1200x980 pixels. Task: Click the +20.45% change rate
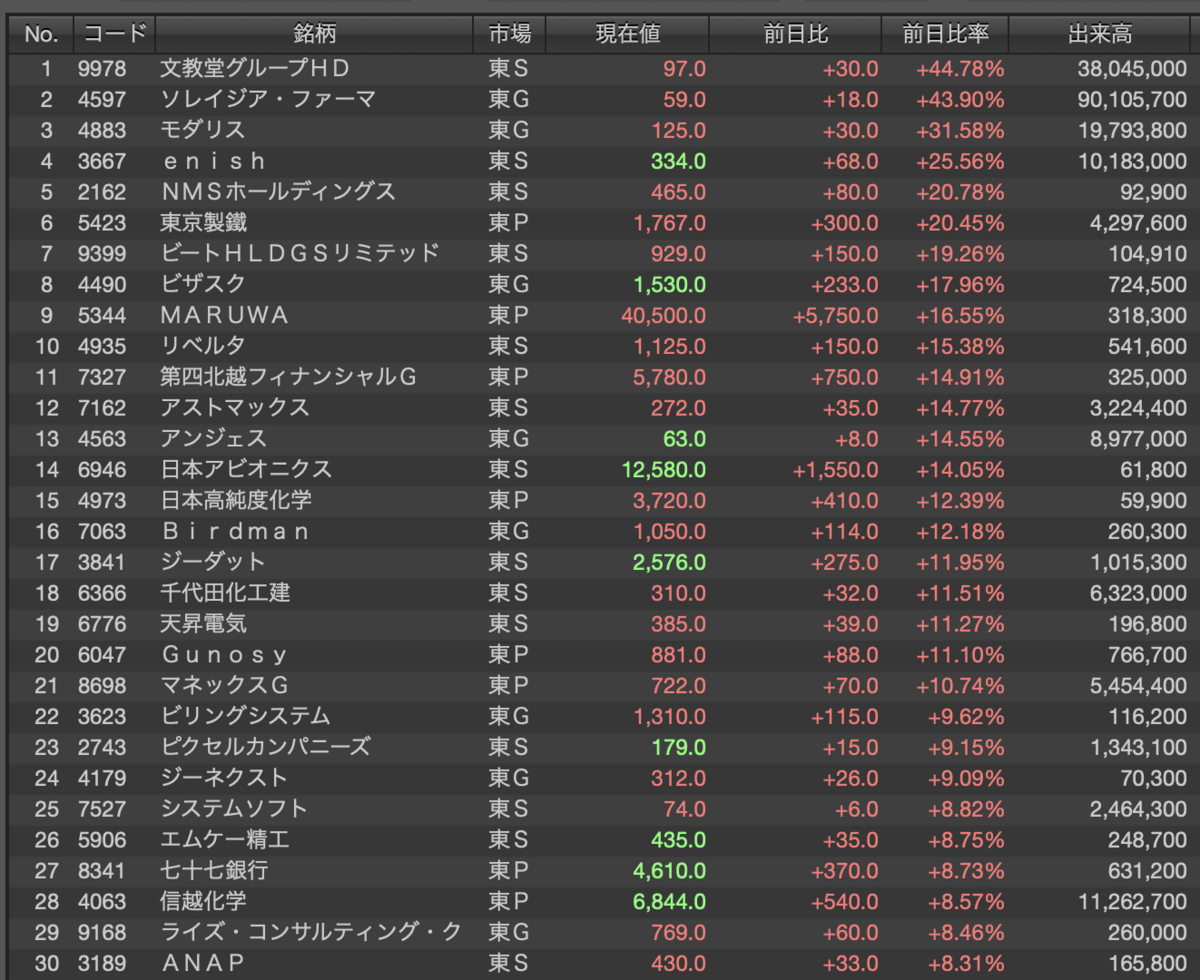(x=960, y=223)
